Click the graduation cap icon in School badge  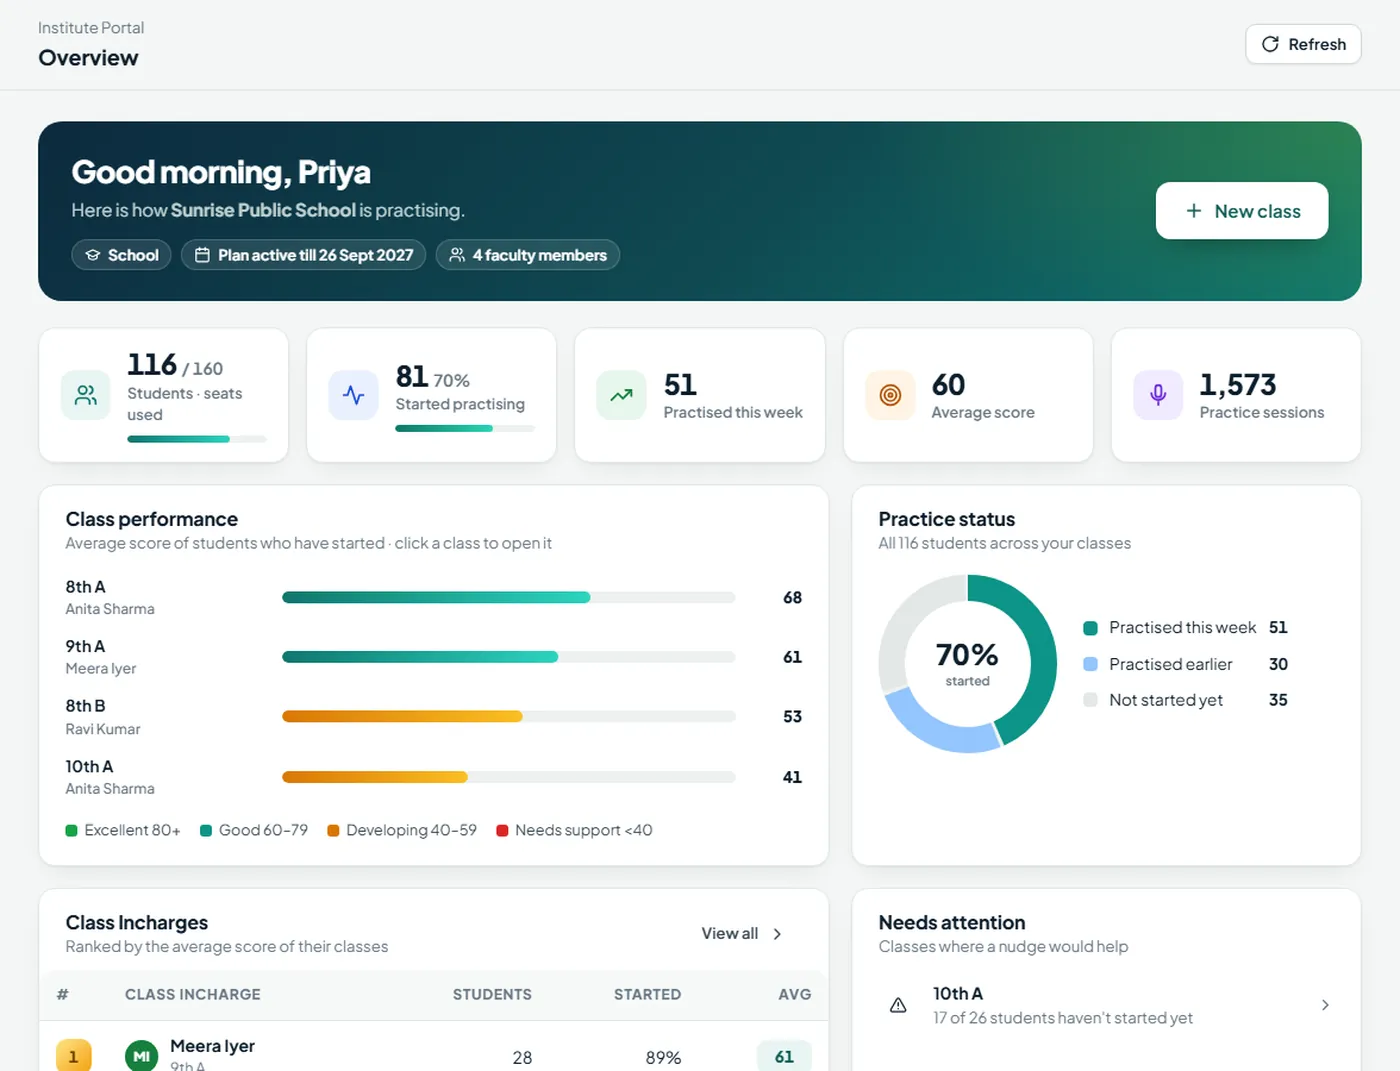pyautogui.click(x=93, y=255)
